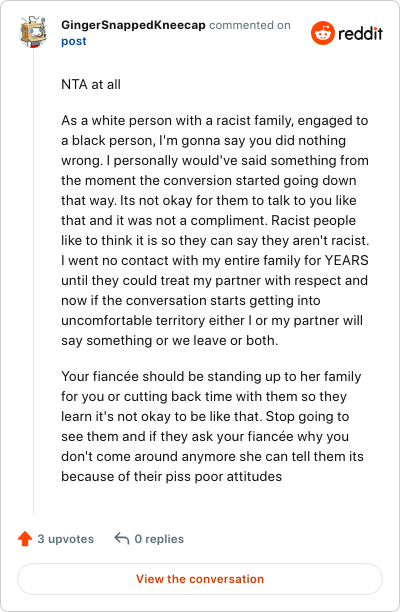400x612 pixels.
Task: Click the reply arrow icon
Action: (121, 539)
